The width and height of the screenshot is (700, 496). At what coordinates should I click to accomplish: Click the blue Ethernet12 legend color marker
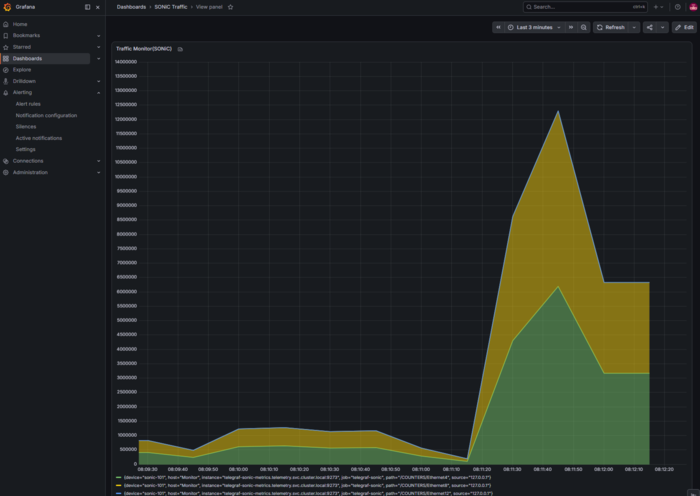coord(119,493)
